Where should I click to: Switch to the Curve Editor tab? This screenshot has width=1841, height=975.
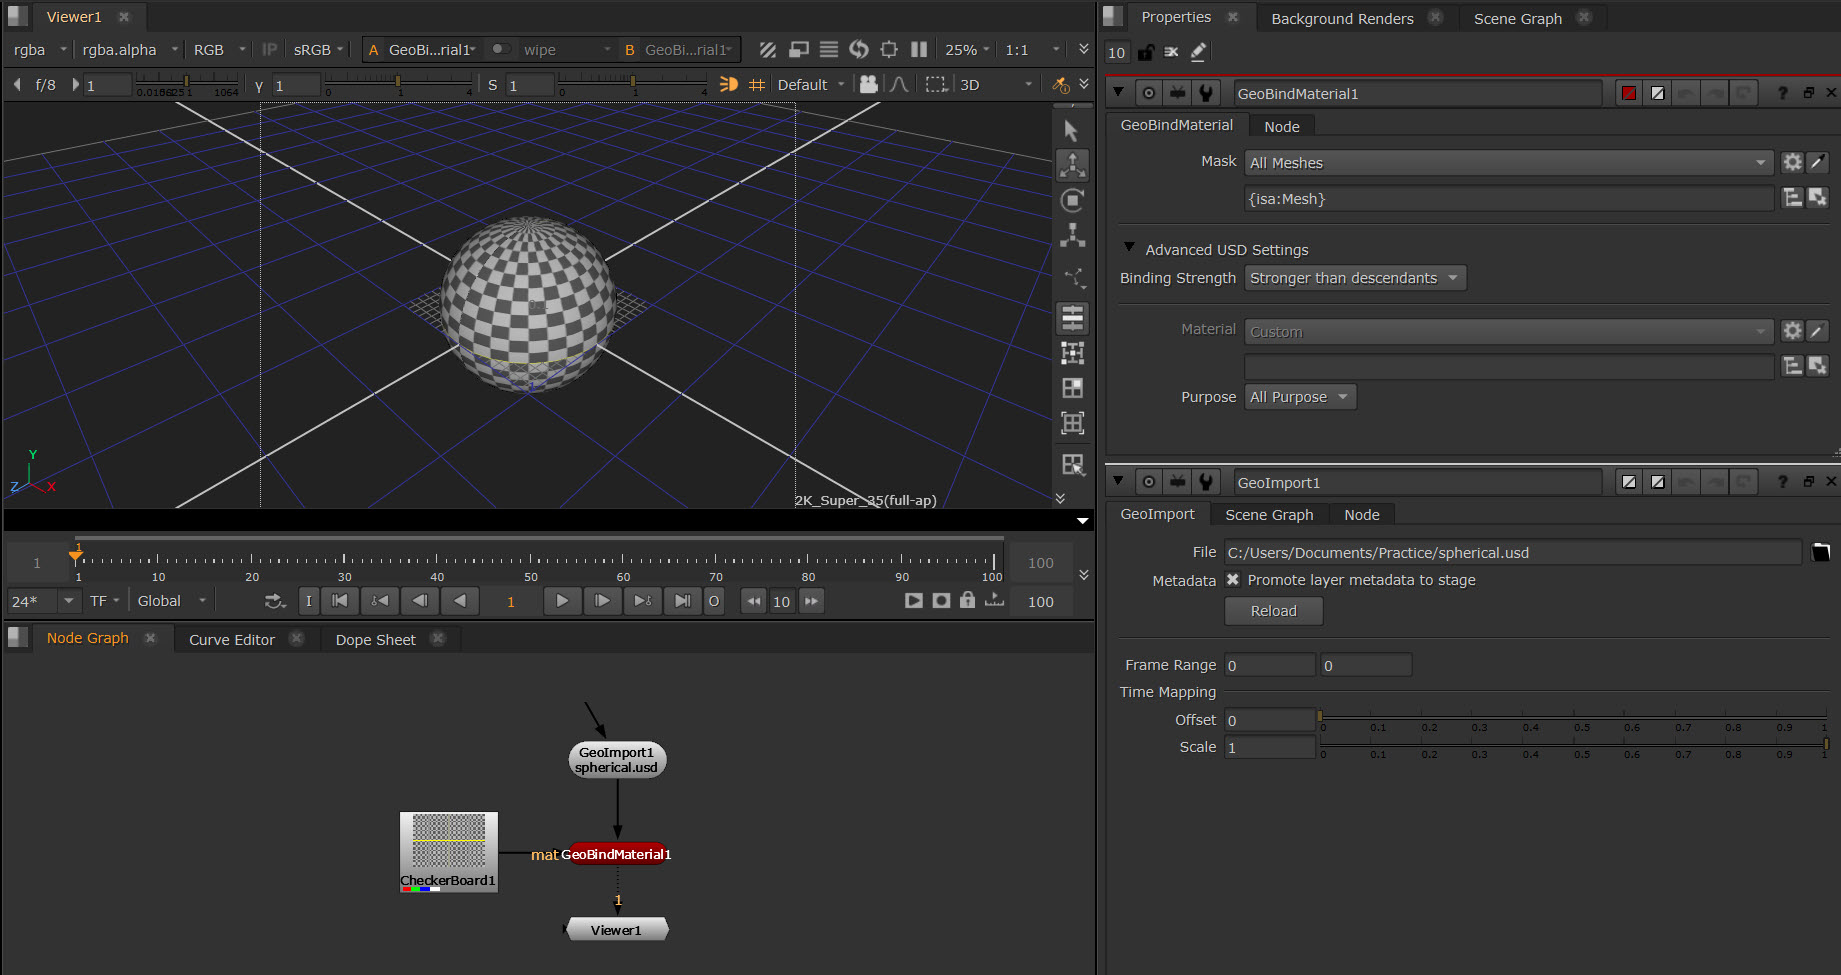[231, 640]
